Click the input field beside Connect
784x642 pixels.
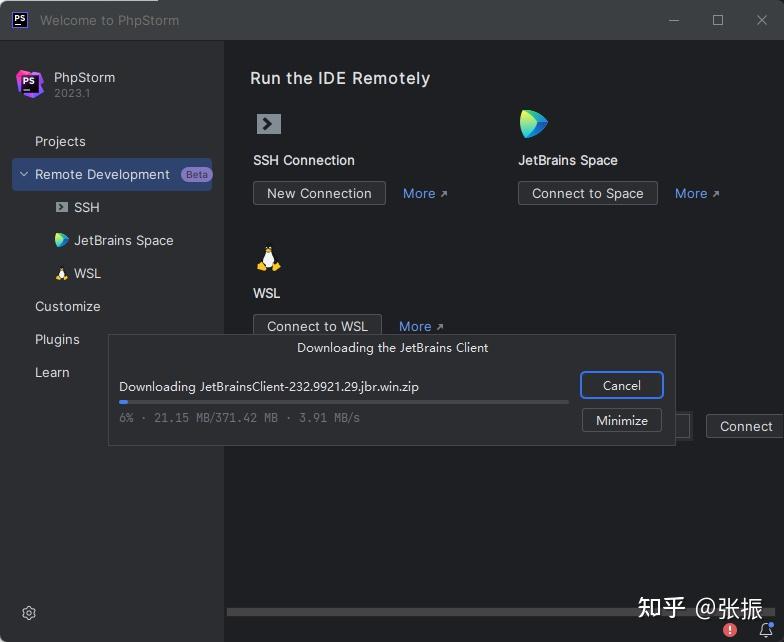pyautogui.click(x=684, y=426)
